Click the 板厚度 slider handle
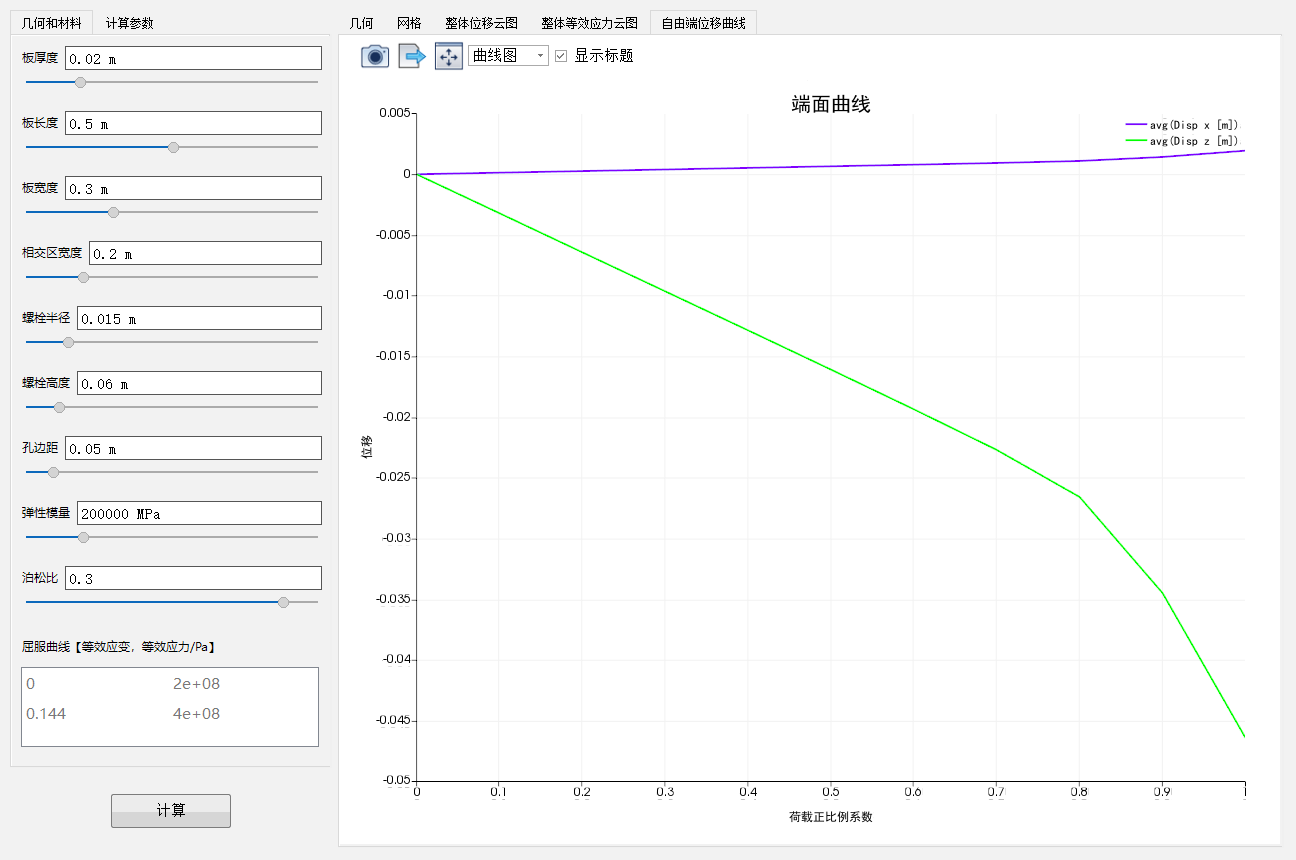1296x860 pixels. 81,82
